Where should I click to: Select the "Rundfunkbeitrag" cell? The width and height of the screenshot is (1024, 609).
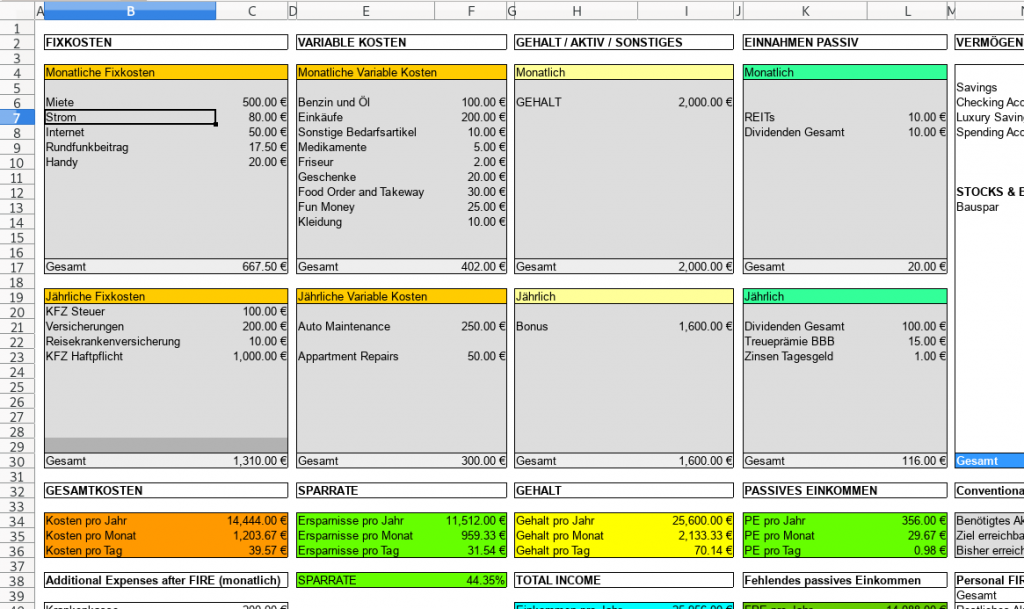[x=130, y=148]
